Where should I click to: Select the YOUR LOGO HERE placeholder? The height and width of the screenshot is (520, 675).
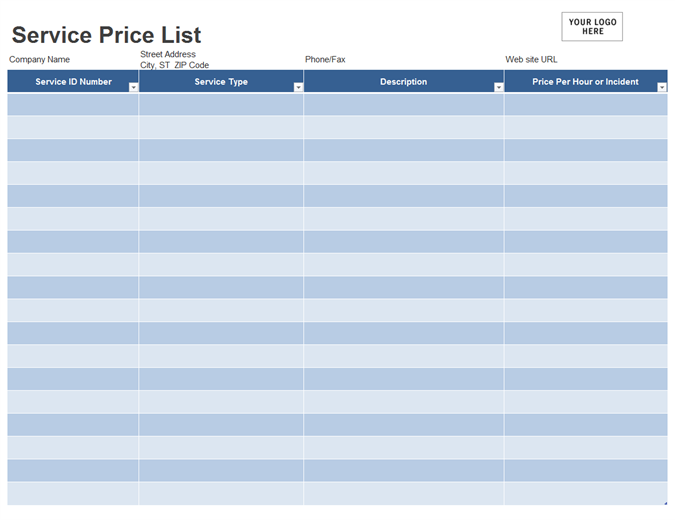click(x=592, y=27)
